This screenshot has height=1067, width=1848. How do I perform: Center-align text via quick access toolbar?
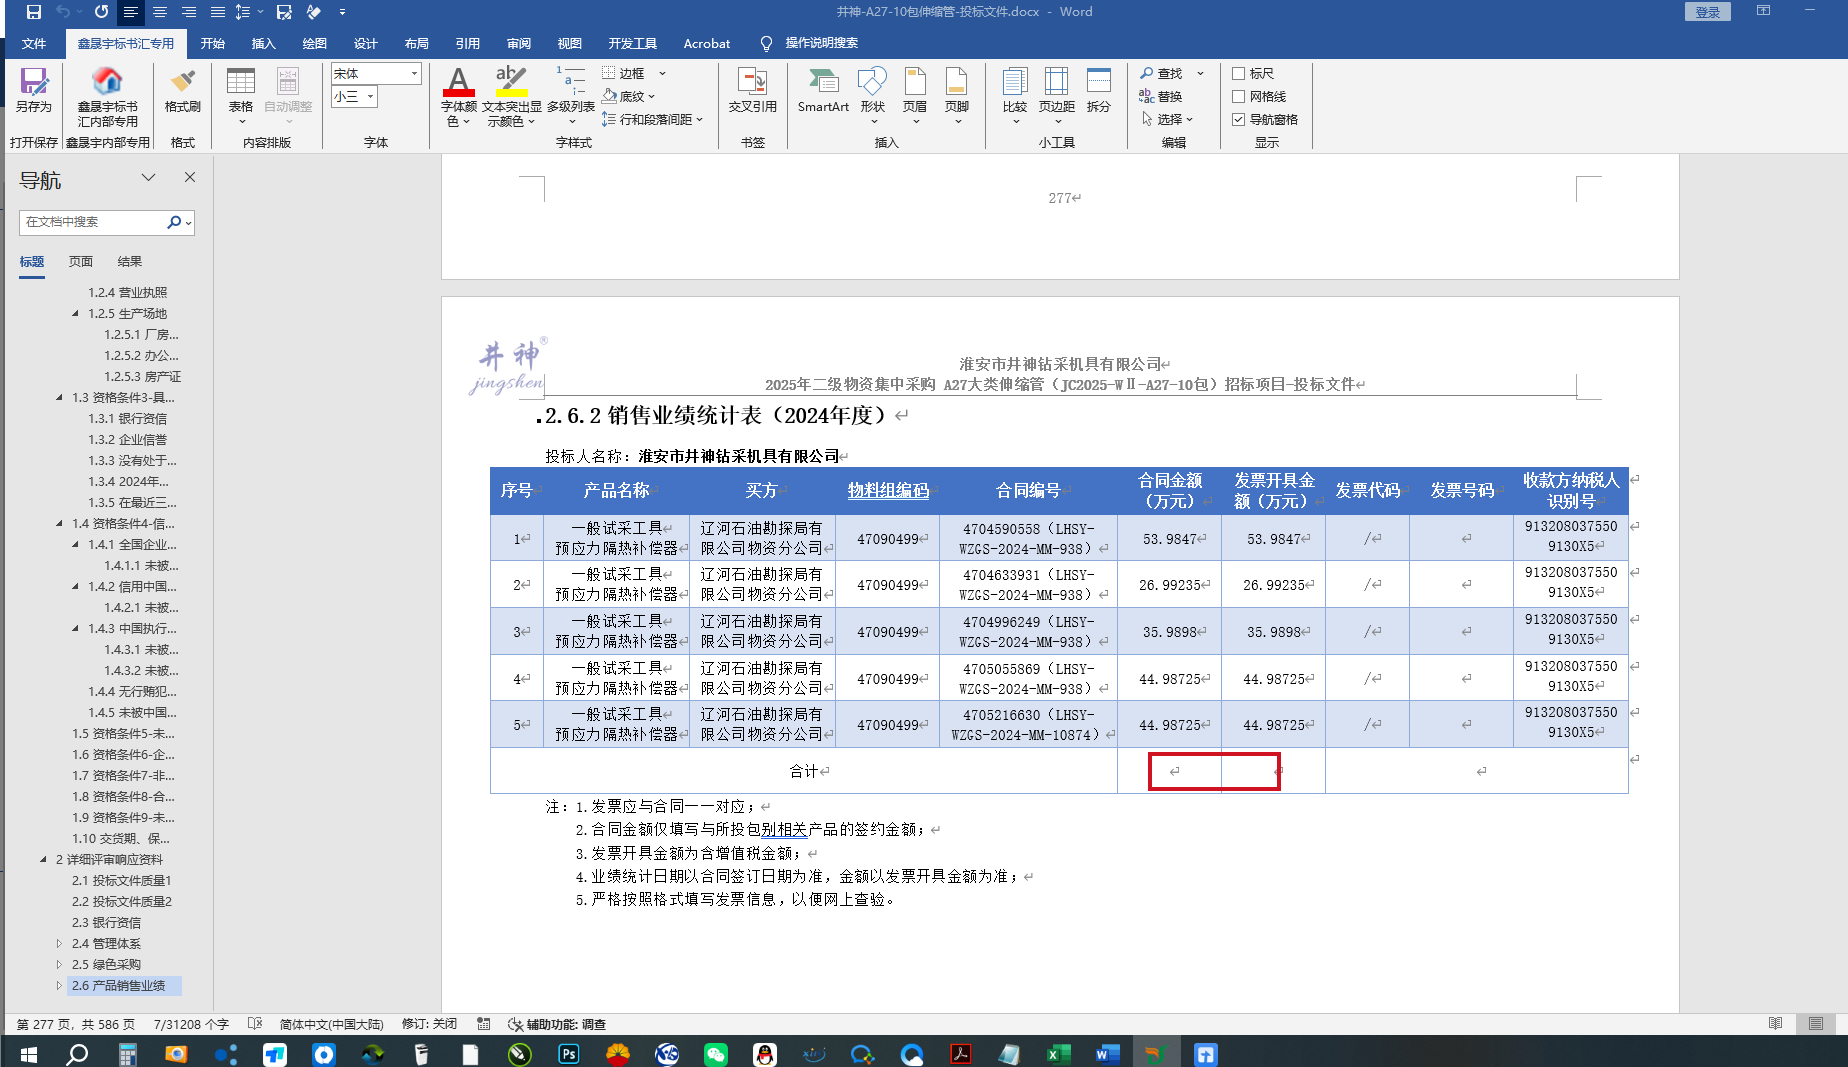(x=160, y=12)
